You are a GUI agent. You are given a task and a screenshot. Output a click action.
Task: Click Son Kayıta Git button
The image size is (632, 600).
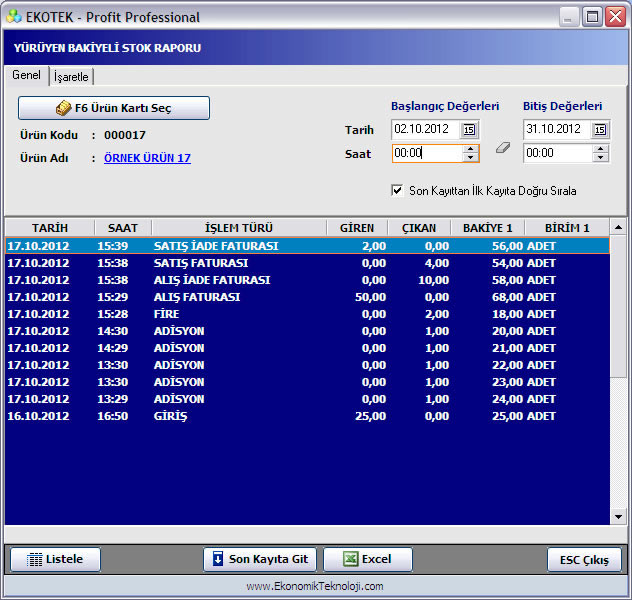[x=260, y=559]
